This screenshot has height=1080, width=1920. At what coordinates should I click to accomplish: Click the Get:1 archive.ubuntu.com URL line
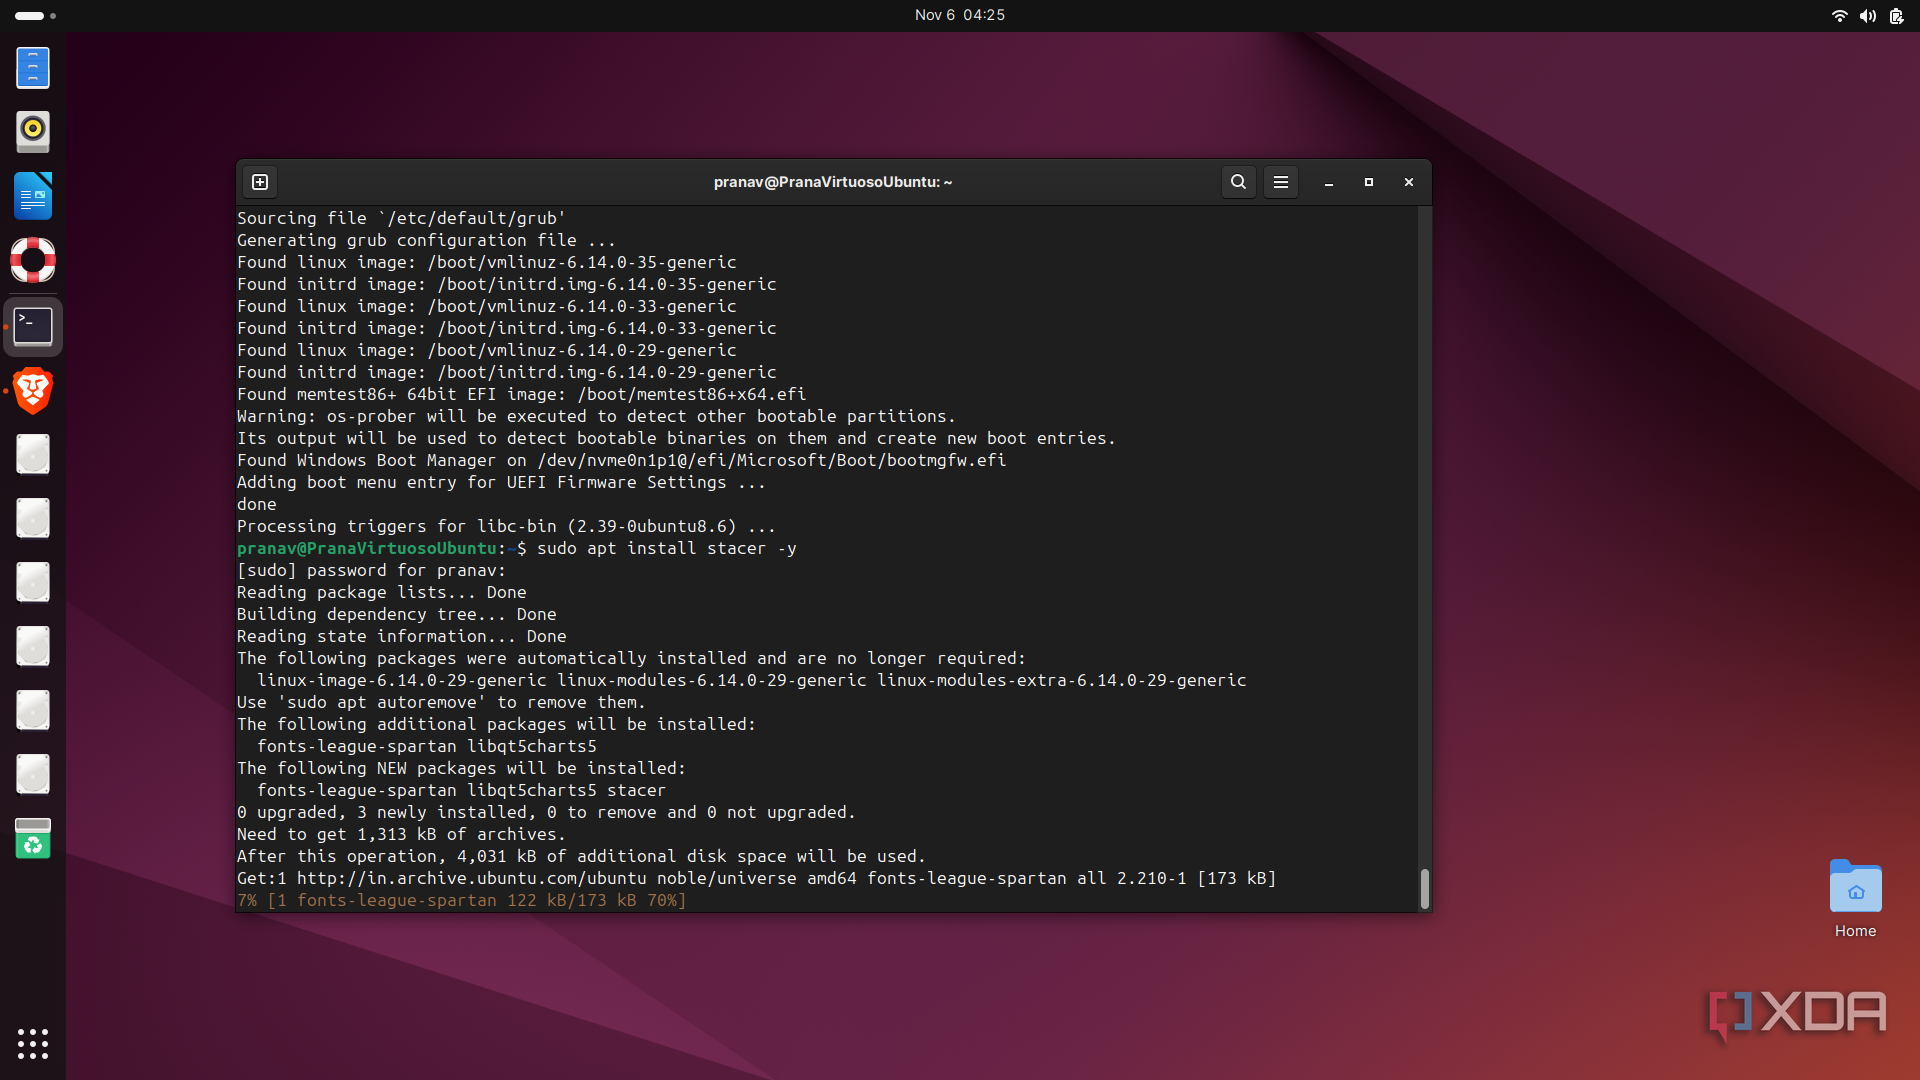pyautogui.click(x=757, y=878)
